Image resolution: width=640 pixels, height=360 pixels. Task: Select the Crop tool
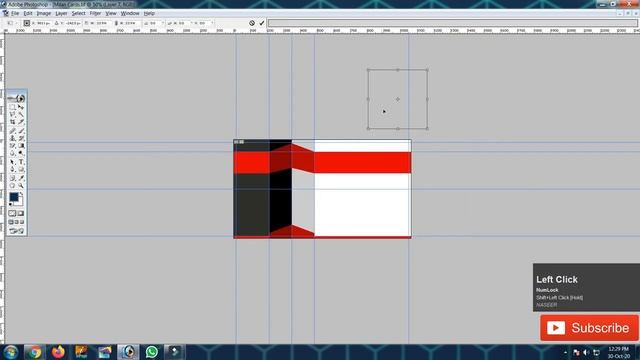click(12, 122)
